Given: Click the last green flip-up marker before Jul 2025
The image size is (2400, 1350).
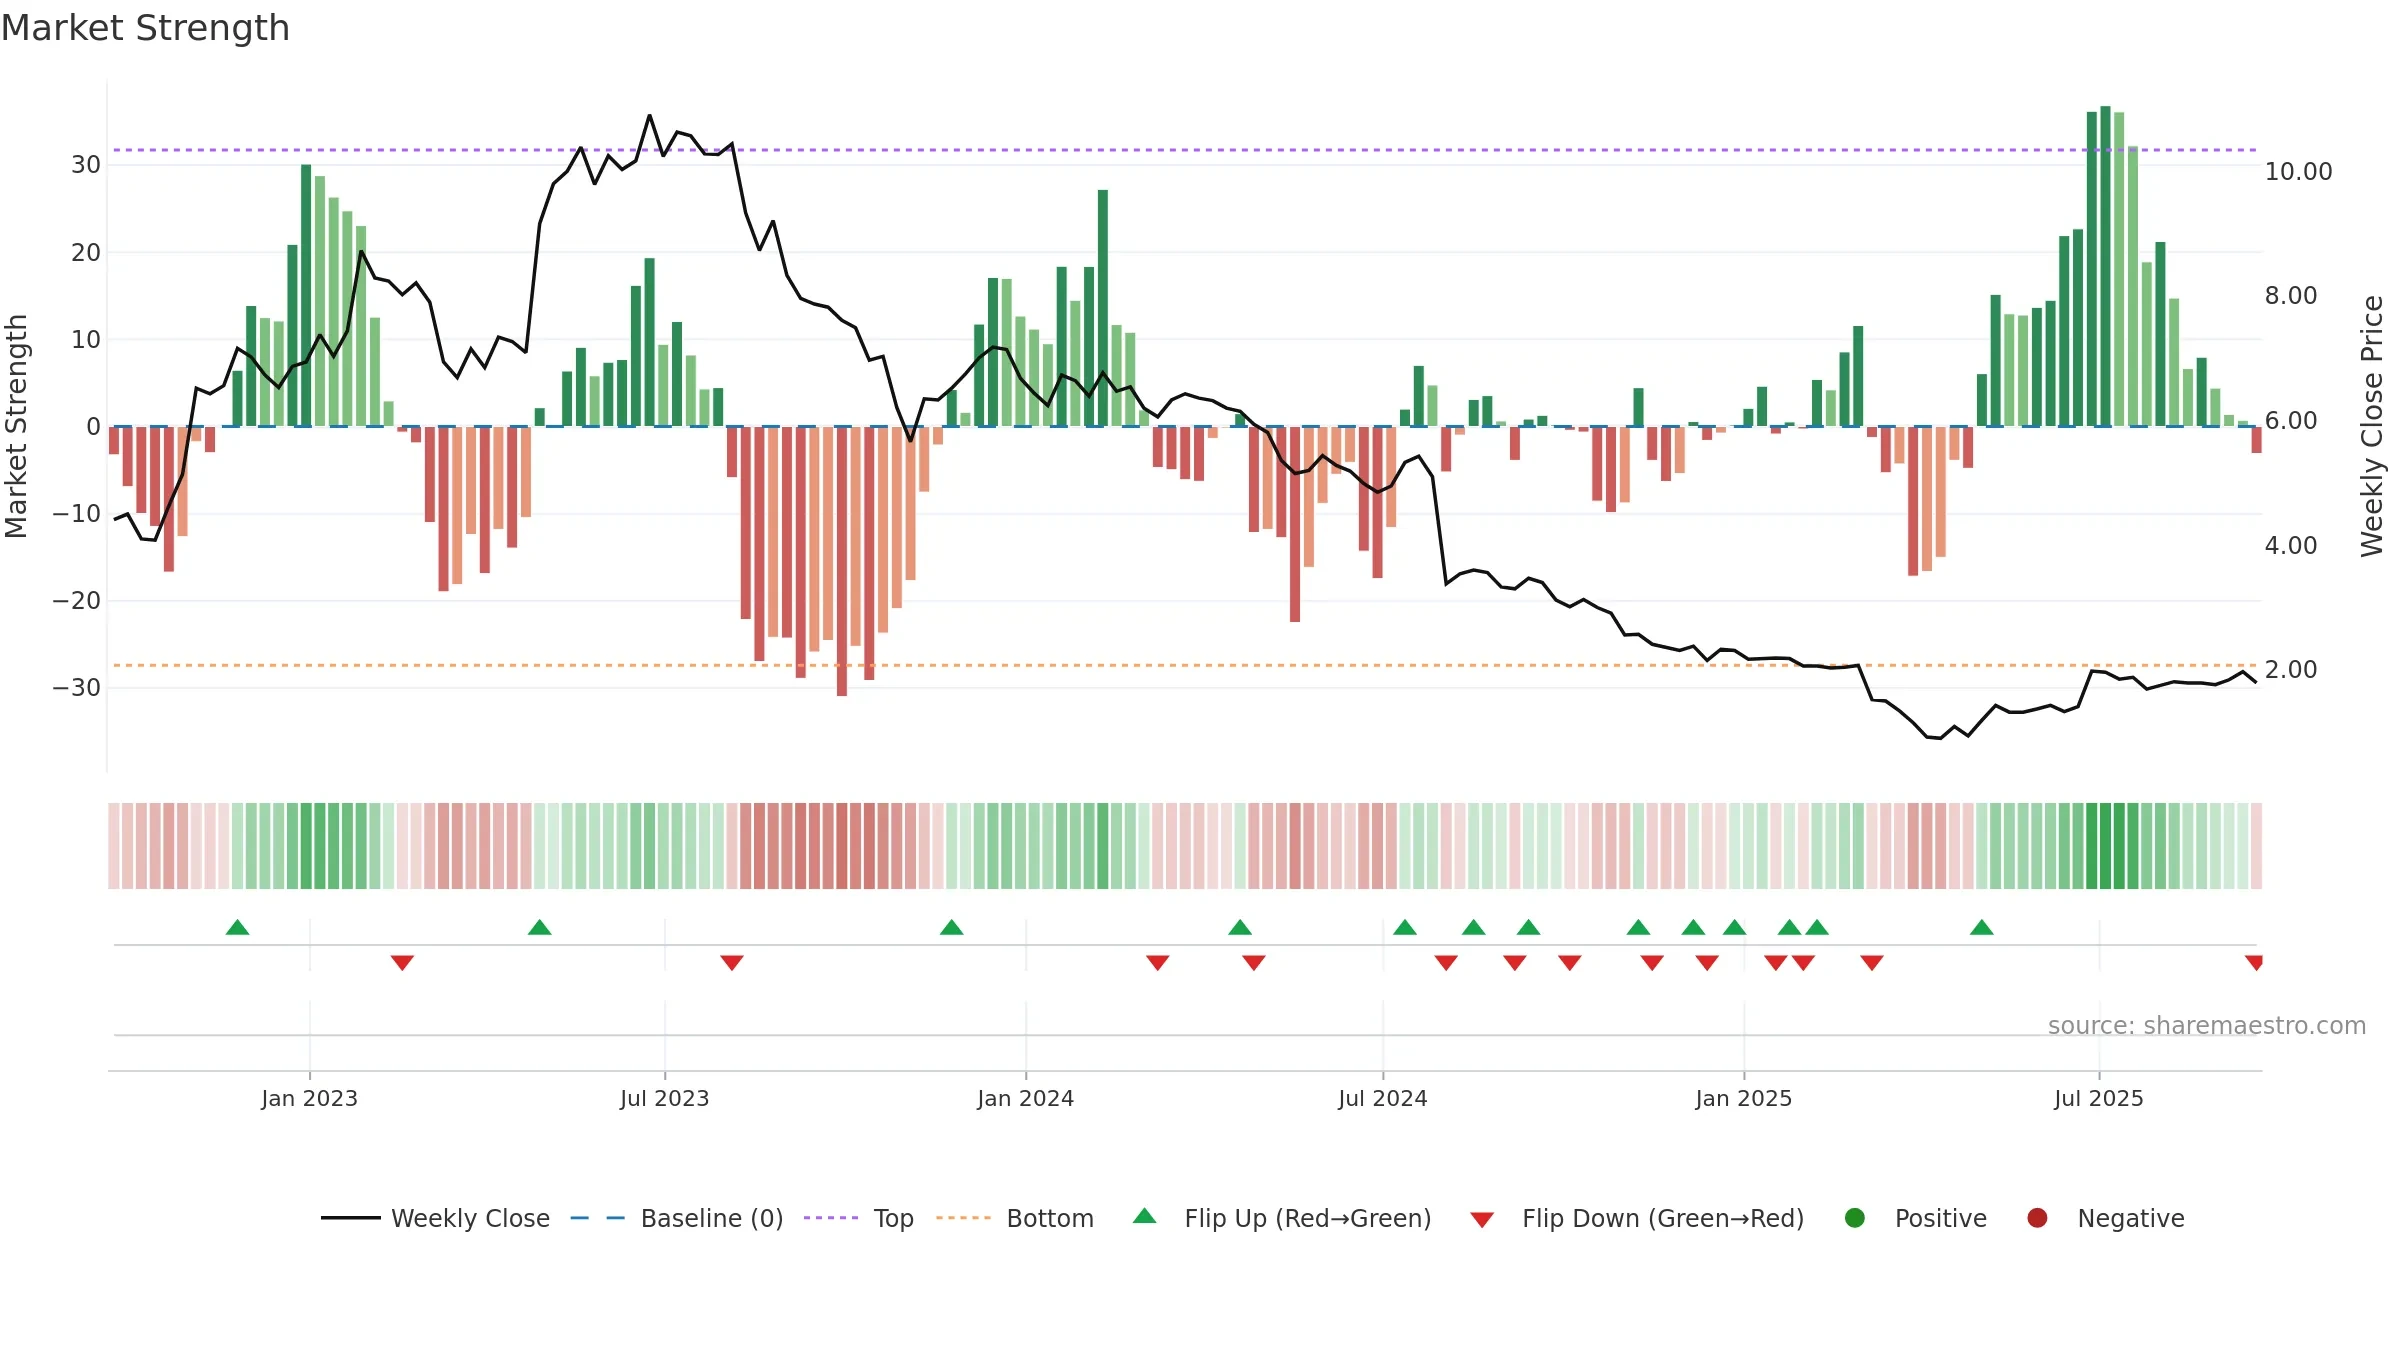Looking at the screenshot, I should tap(1982, 927).
